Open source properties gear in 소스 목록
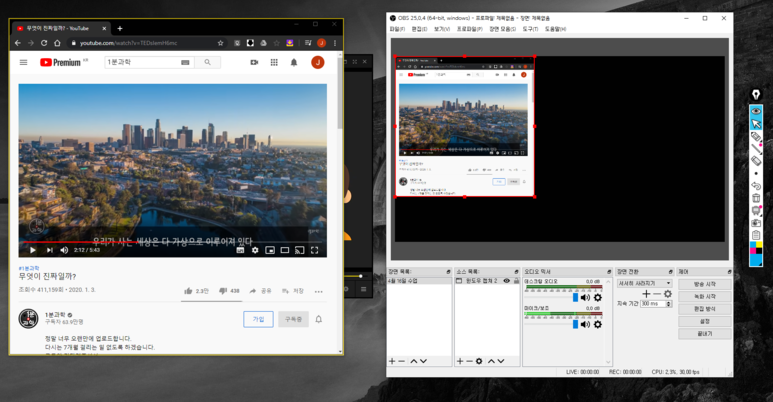 pyautogui.click(x=479, y=361)
